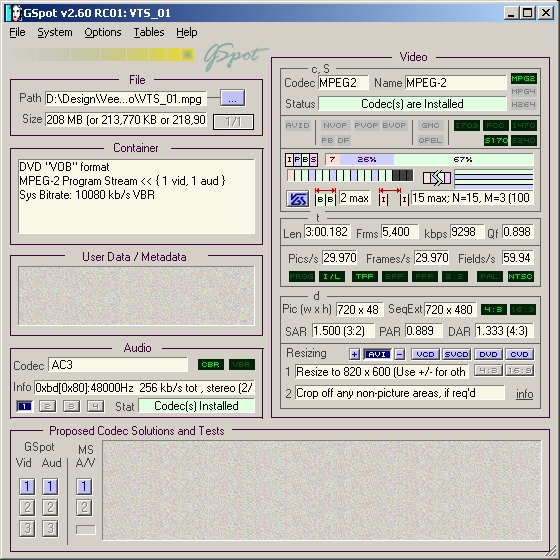This screenshot has height=560, width=560.
Task: Open the Options menu
Action: point(103,32)
